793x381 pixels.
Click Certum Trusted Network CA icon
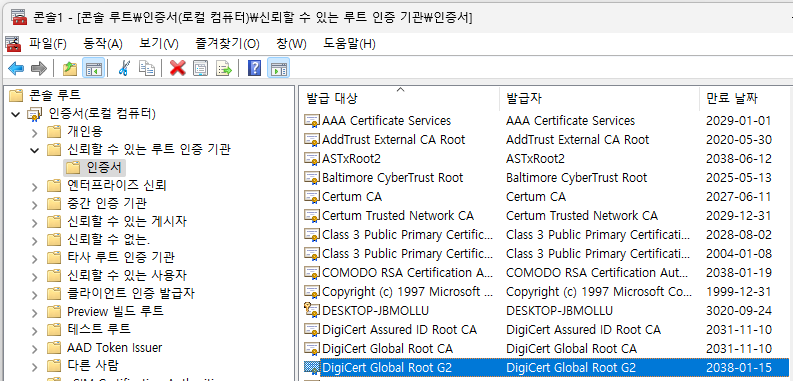(x=312, y=216)
